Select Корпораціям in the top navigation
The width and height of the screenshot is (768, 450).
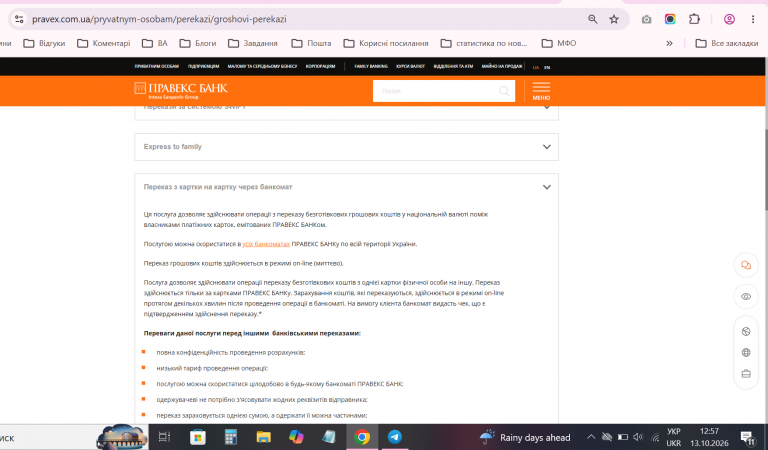pos(320,66)
